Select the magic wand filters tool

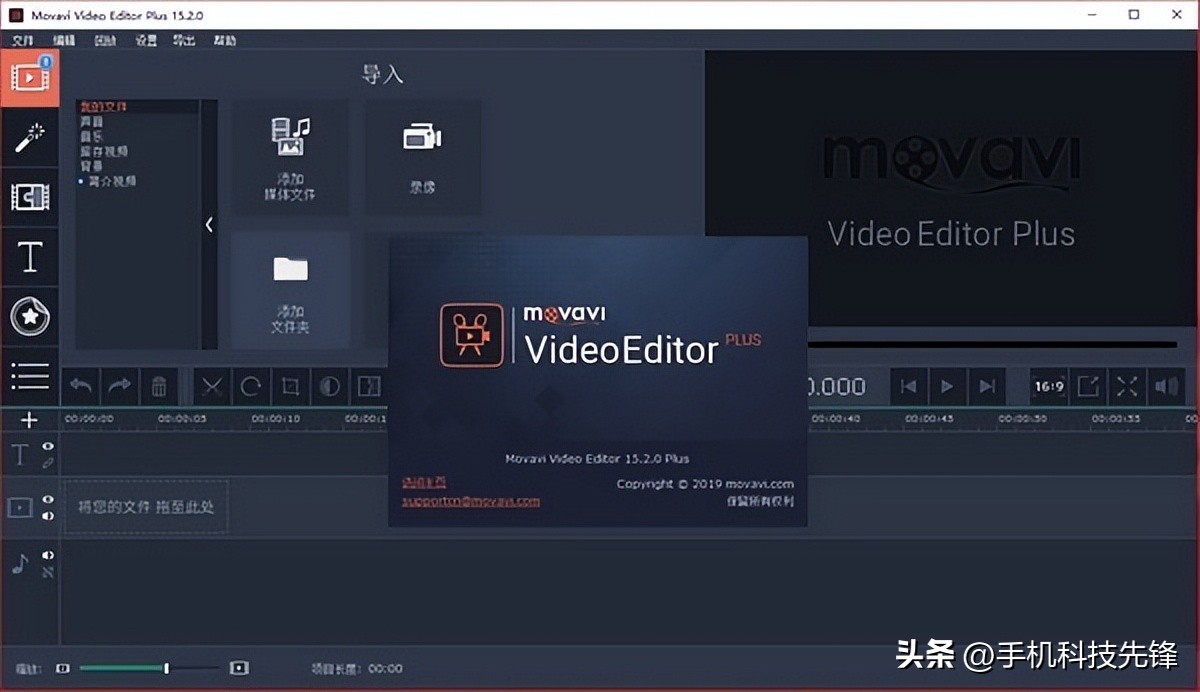[30, 137]
